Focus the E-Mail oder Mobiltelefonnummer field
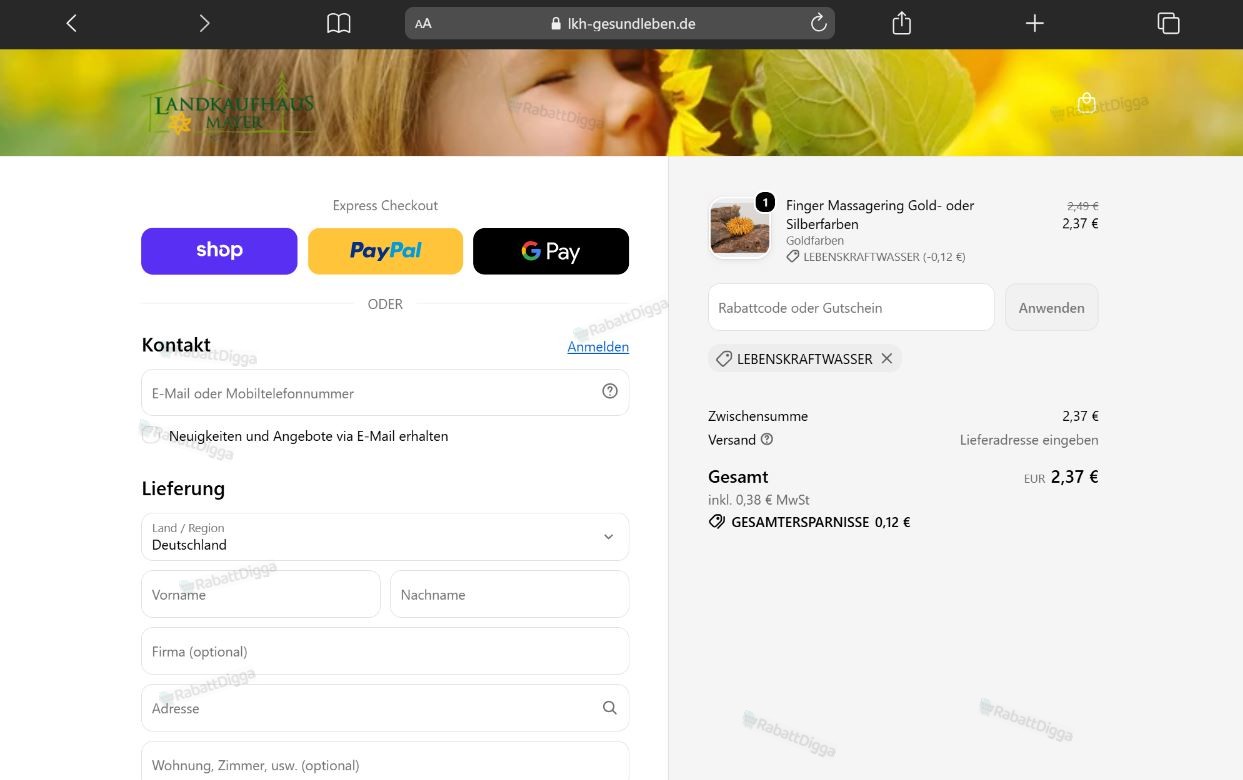1243x780 pixels. click(385, 393)
